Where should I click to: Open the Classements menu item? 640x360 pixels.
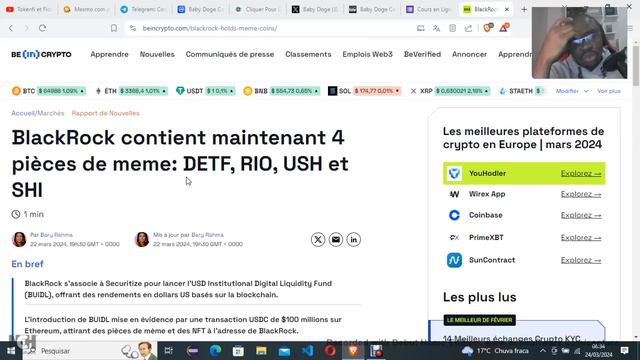(x=308, y=54)
